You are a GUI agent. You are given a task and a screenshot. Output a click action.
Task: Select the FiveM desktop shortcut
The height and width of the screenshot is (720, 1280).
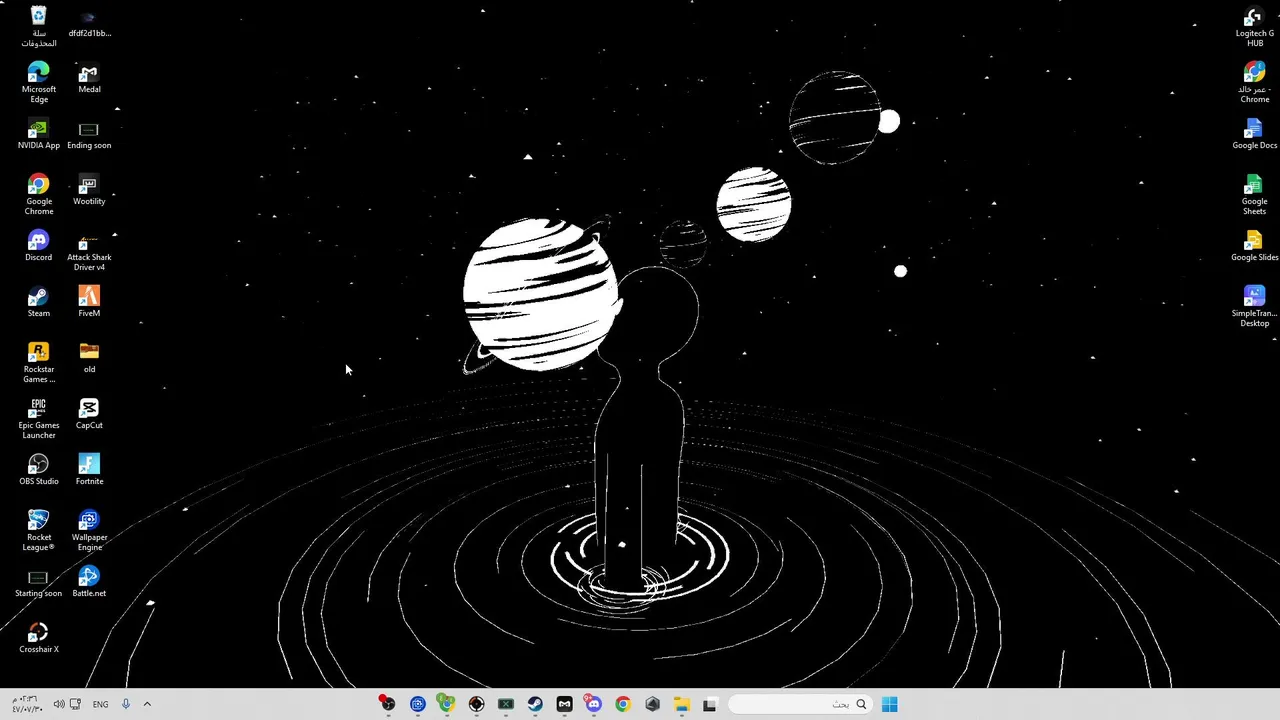coord(89,302)
